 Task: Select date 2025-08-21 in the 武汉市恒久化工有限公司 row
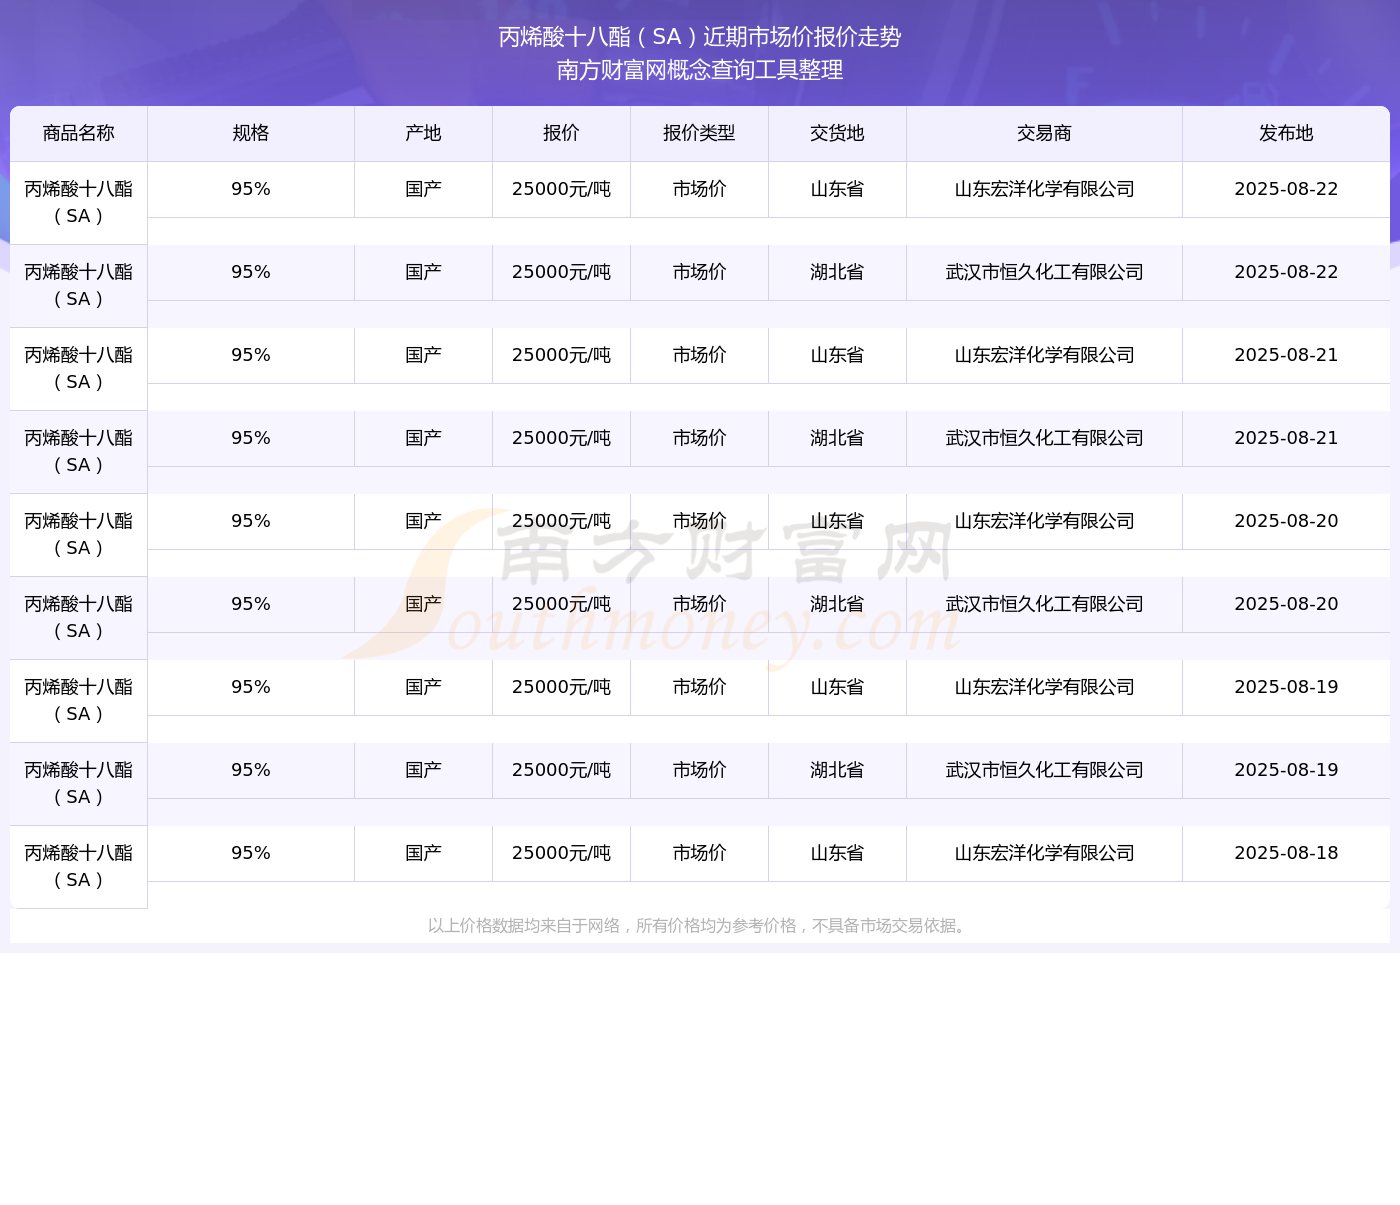point(1287,438)
